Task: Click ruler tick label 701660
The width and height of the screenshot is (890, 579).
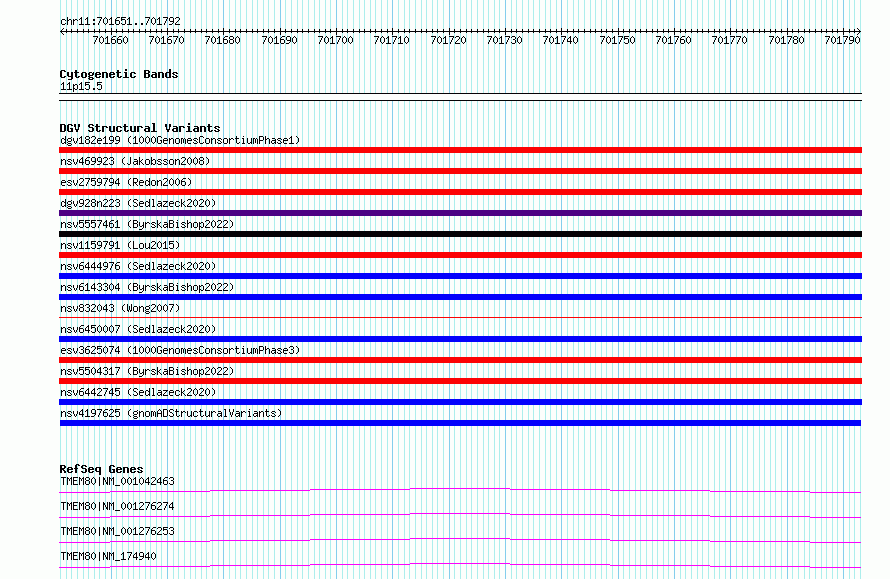Action: pos(110,40)
